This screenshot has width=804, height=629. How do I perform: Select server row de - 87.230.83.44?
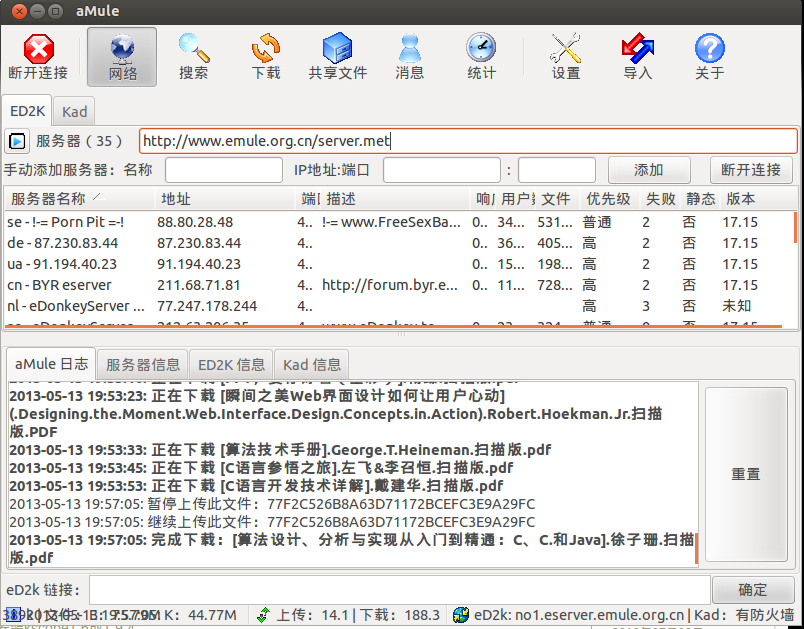click(399, 243)
